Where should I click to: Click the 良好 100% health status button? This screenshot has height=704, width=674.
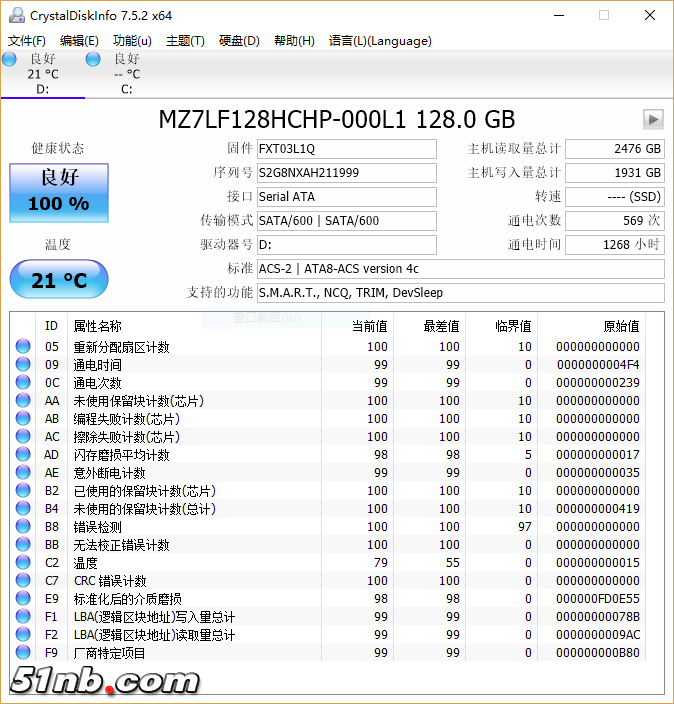[x=58, y=192]
